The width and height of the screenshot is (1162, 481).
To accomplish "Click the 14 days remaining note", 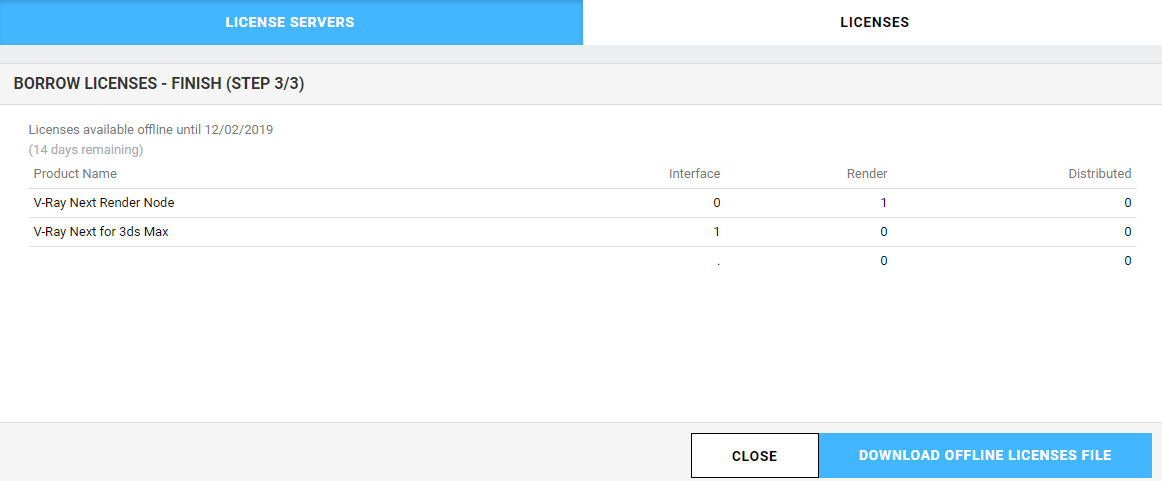I will [x=86, y=150].
